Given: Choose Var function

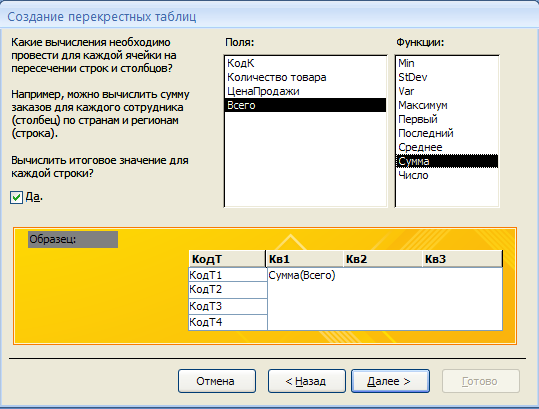Looking at the screenshot, I should pyautogui.click(x=447, y=91).
